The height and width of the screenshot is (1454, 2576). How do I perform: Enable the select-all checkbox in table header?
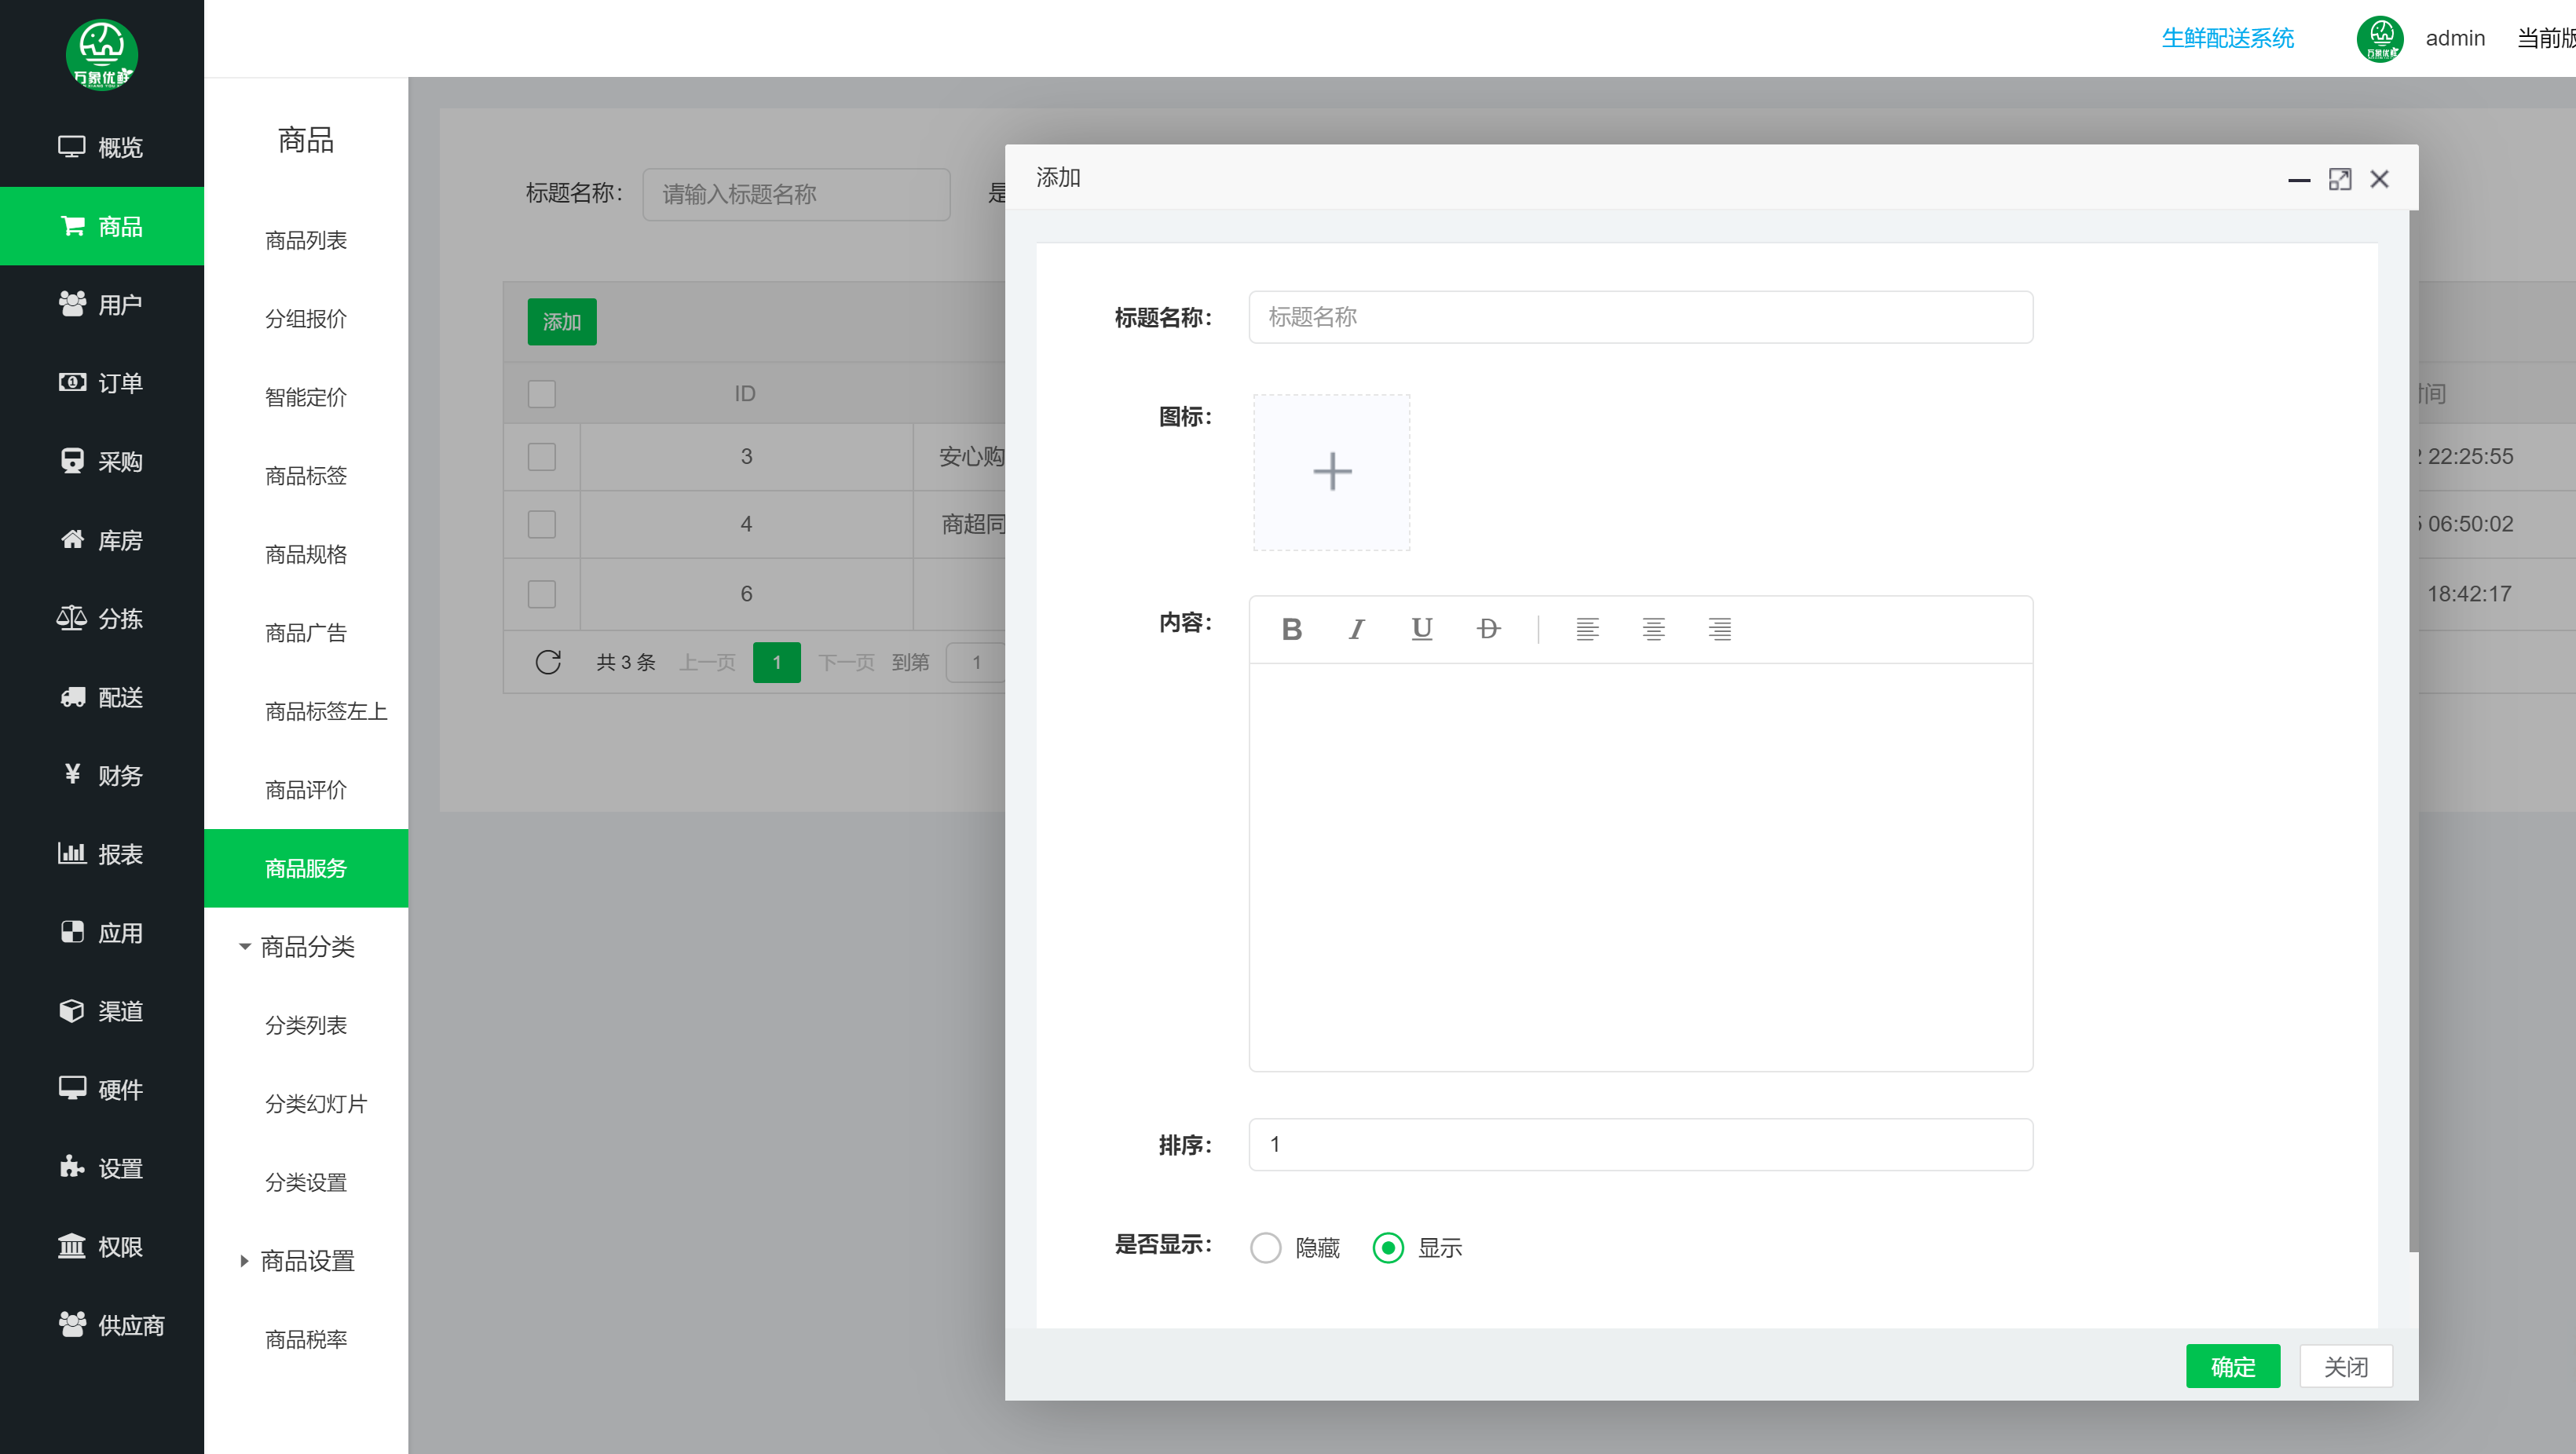[x=541, y=393]
